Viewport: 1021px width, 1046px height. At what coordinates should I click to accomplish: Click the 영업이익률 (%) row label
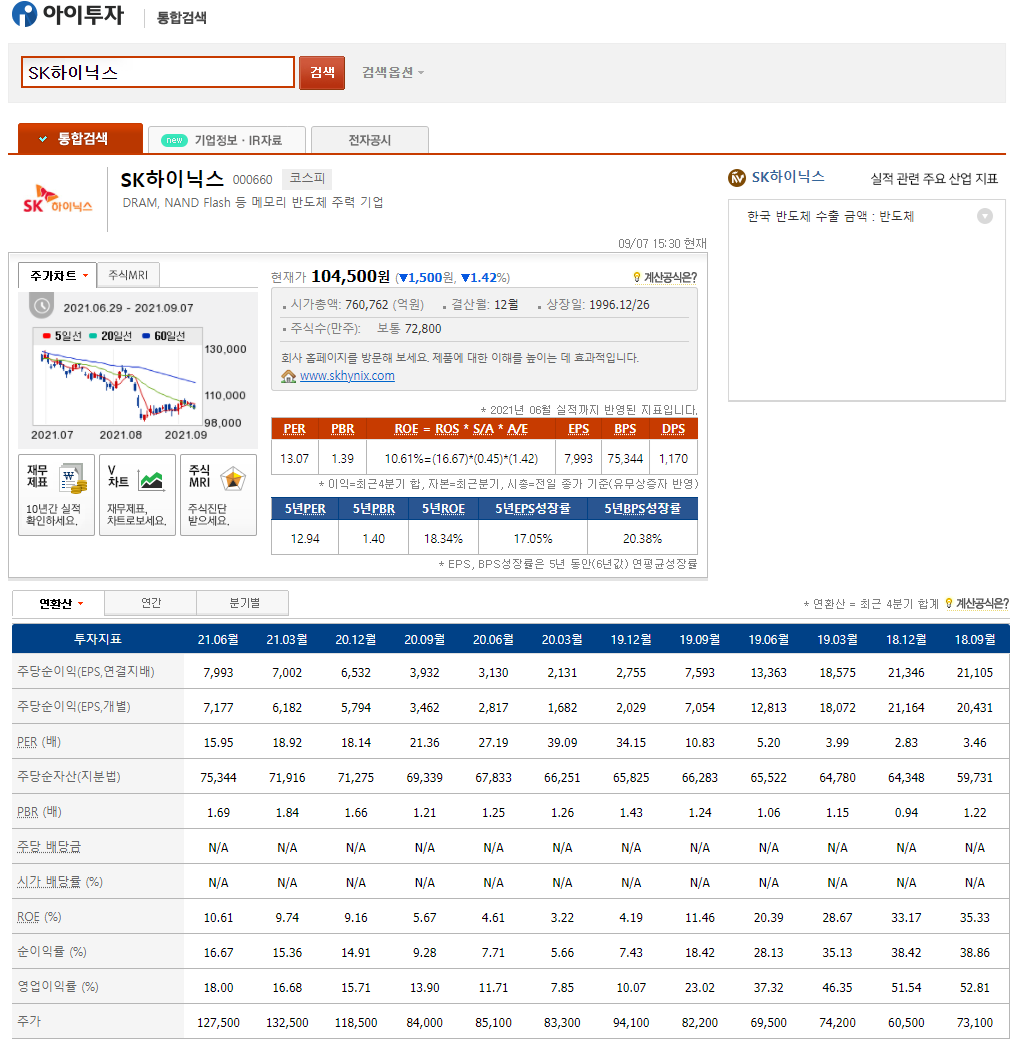(57, 987)
